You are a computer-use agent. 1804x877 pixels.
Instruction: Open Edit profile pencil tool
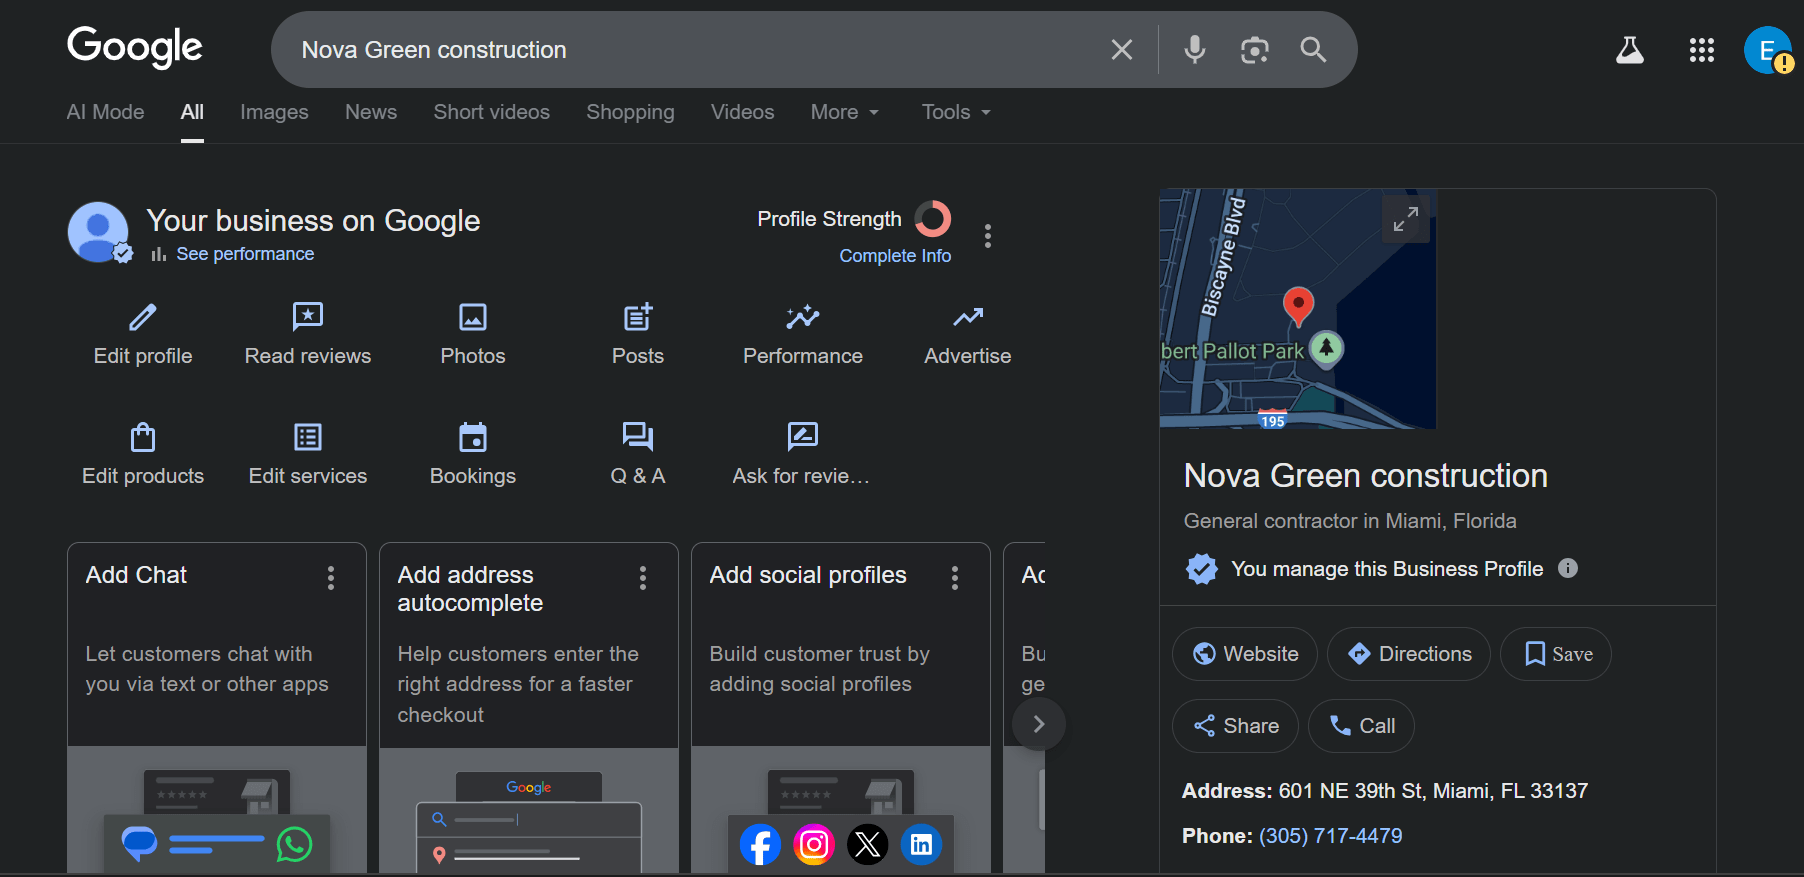[143, 335]
